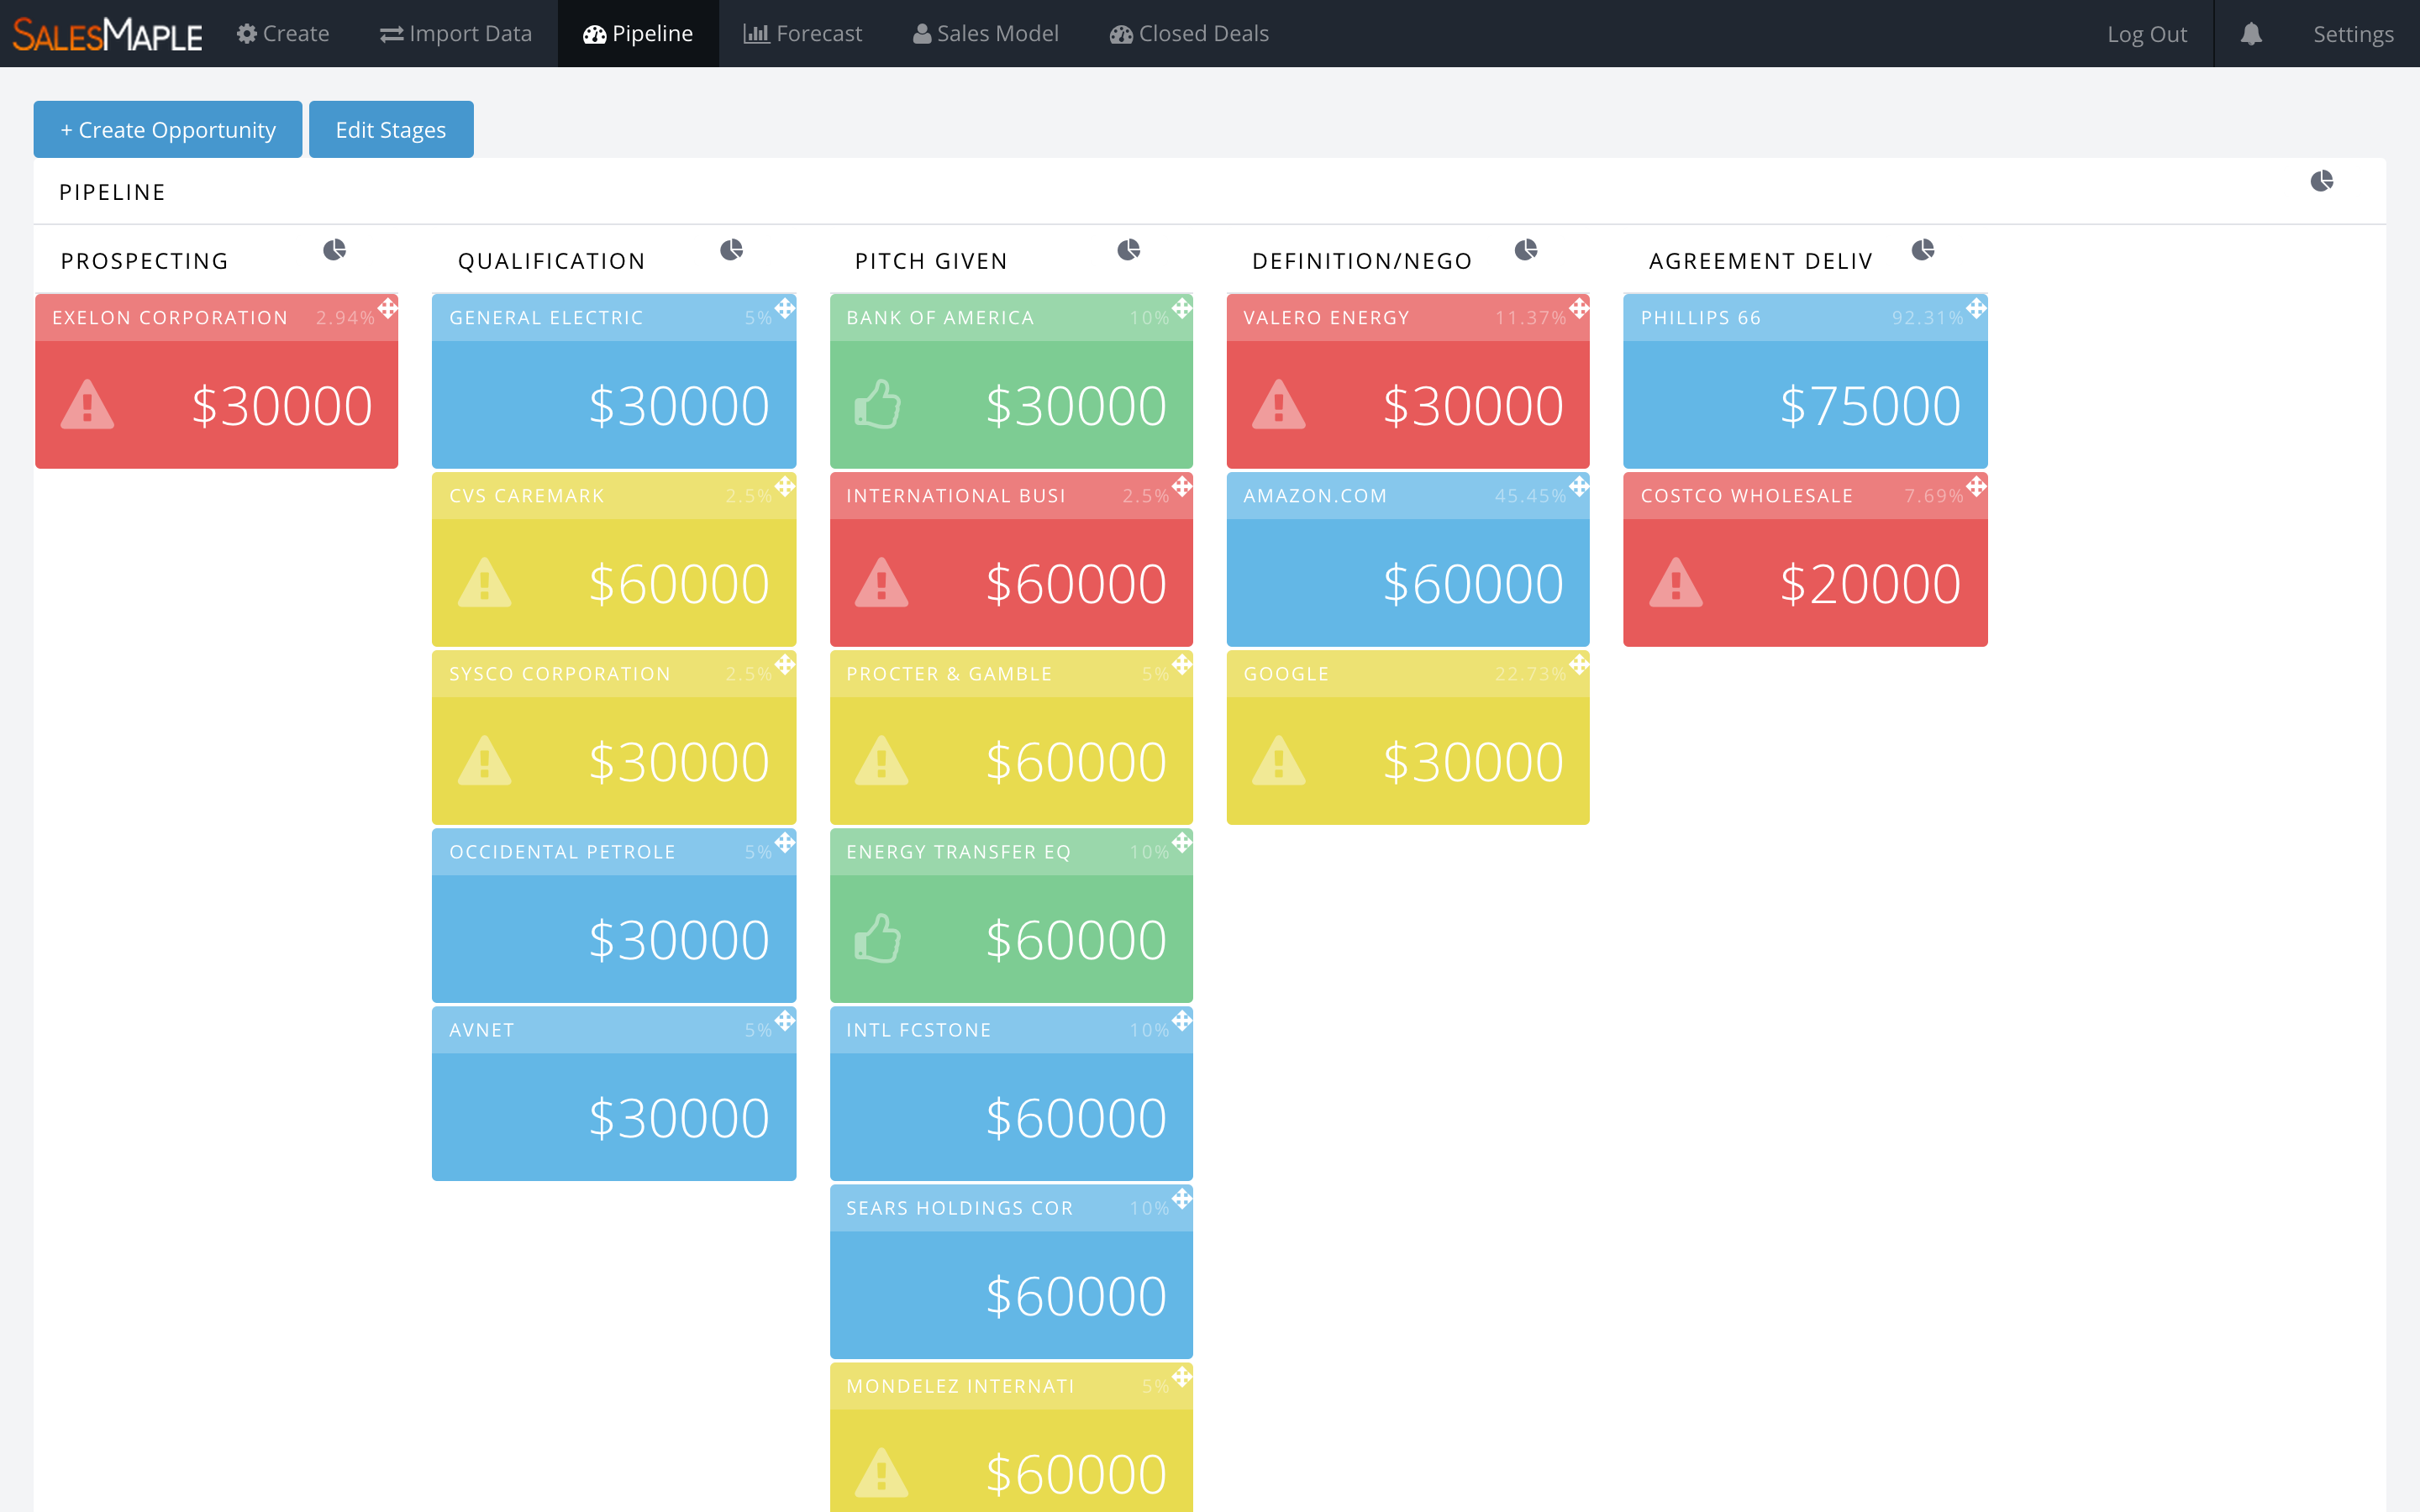This screenshot has width=2420, height=1512.
Task: Open the Amazon.com $60000 deal card
Action: [1407, 582]
